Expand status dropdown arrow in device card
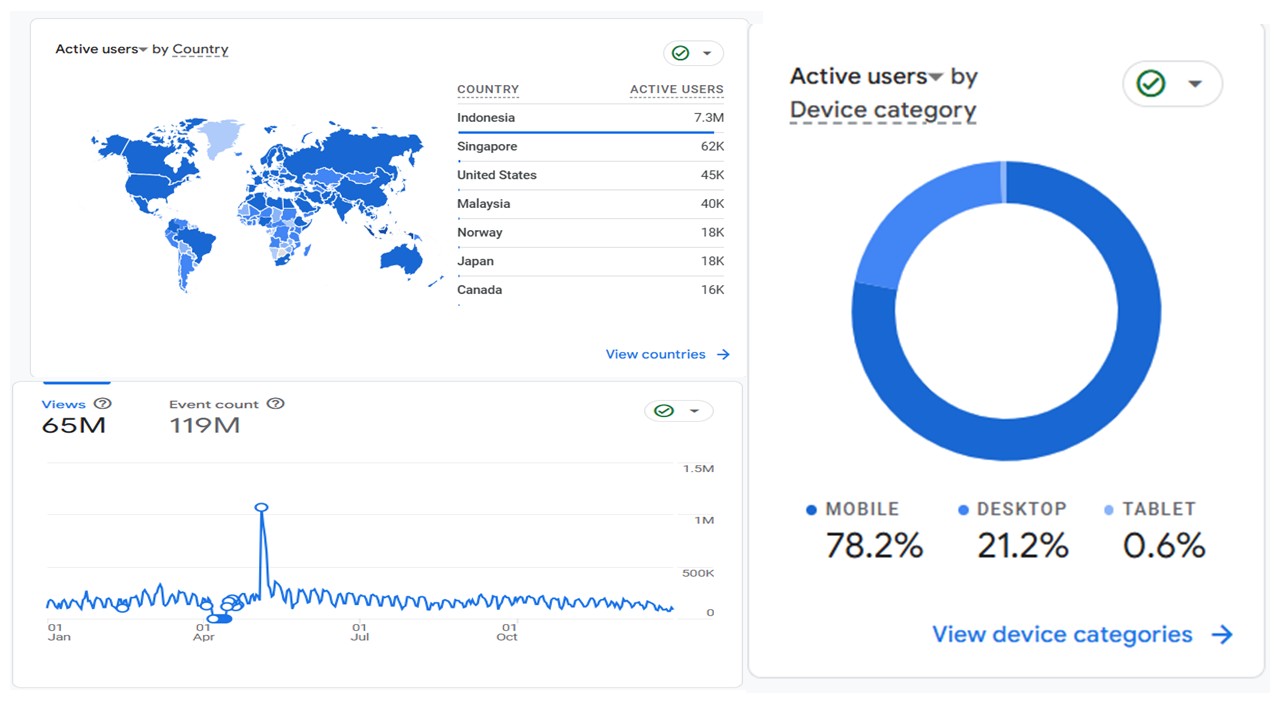This screenshot has width=1280, height=720. click(x=1195, y=84)
